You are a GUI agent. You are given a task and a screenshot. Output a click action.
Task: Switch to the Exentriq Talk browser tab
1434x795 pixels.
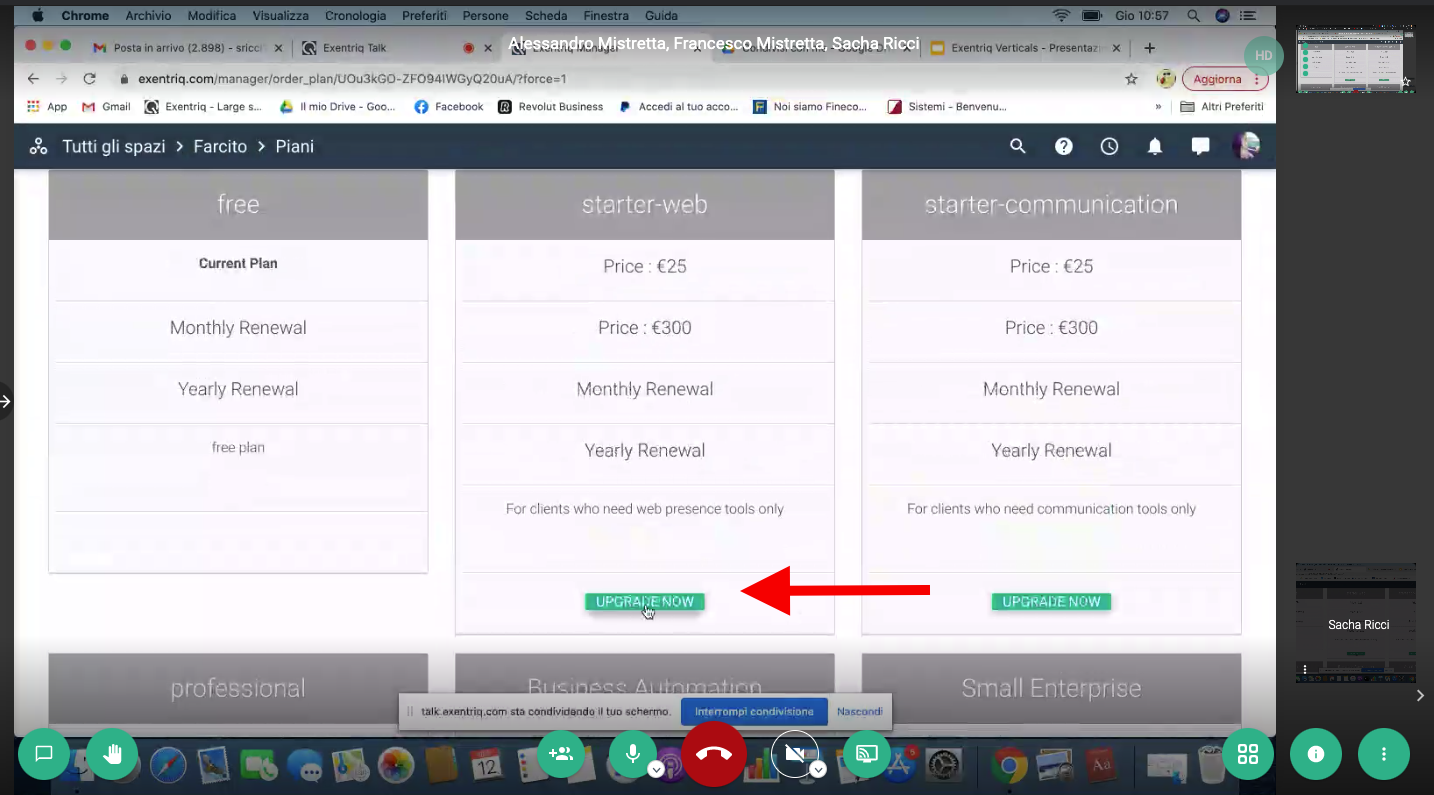pyautogui.click(x=355, y=48)
